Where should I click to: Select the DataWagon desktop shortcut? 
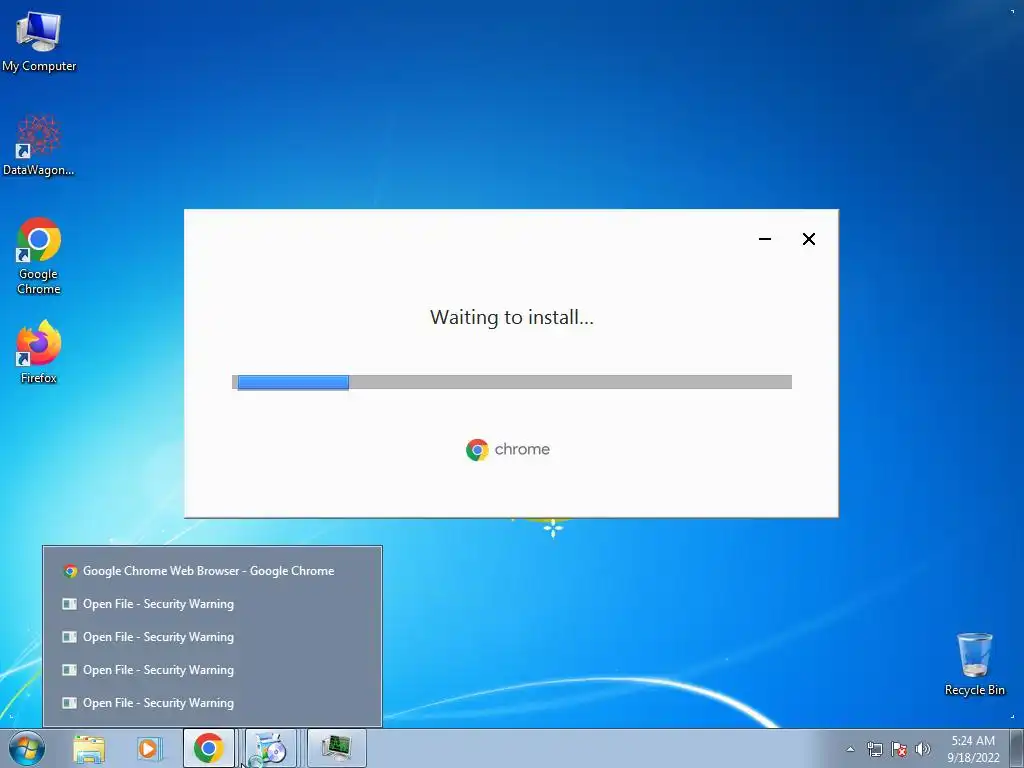pos(39,146)
